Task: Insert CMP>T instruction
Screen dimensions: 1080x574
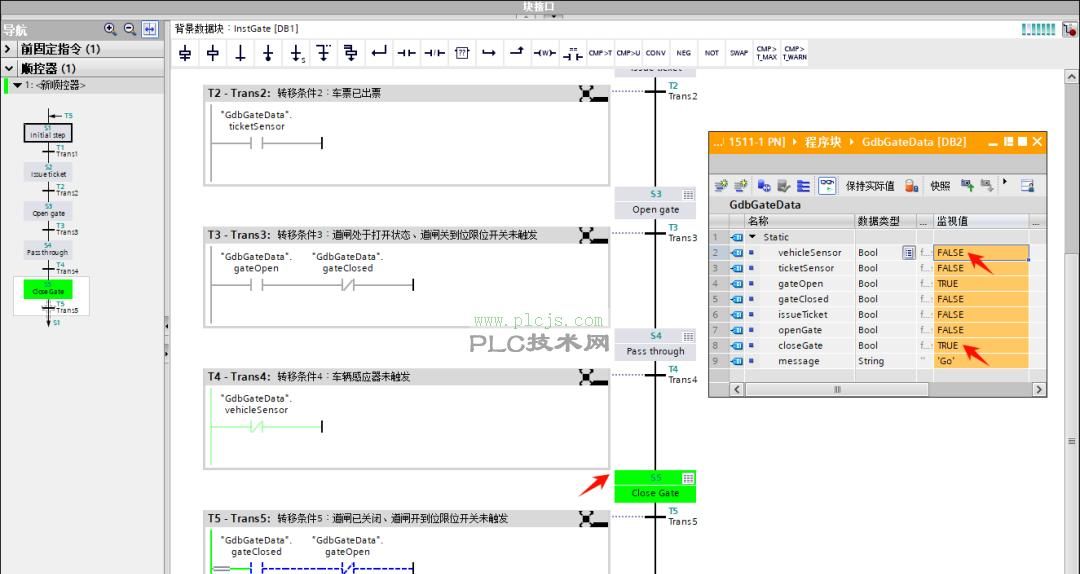Action: coord(600,52)
